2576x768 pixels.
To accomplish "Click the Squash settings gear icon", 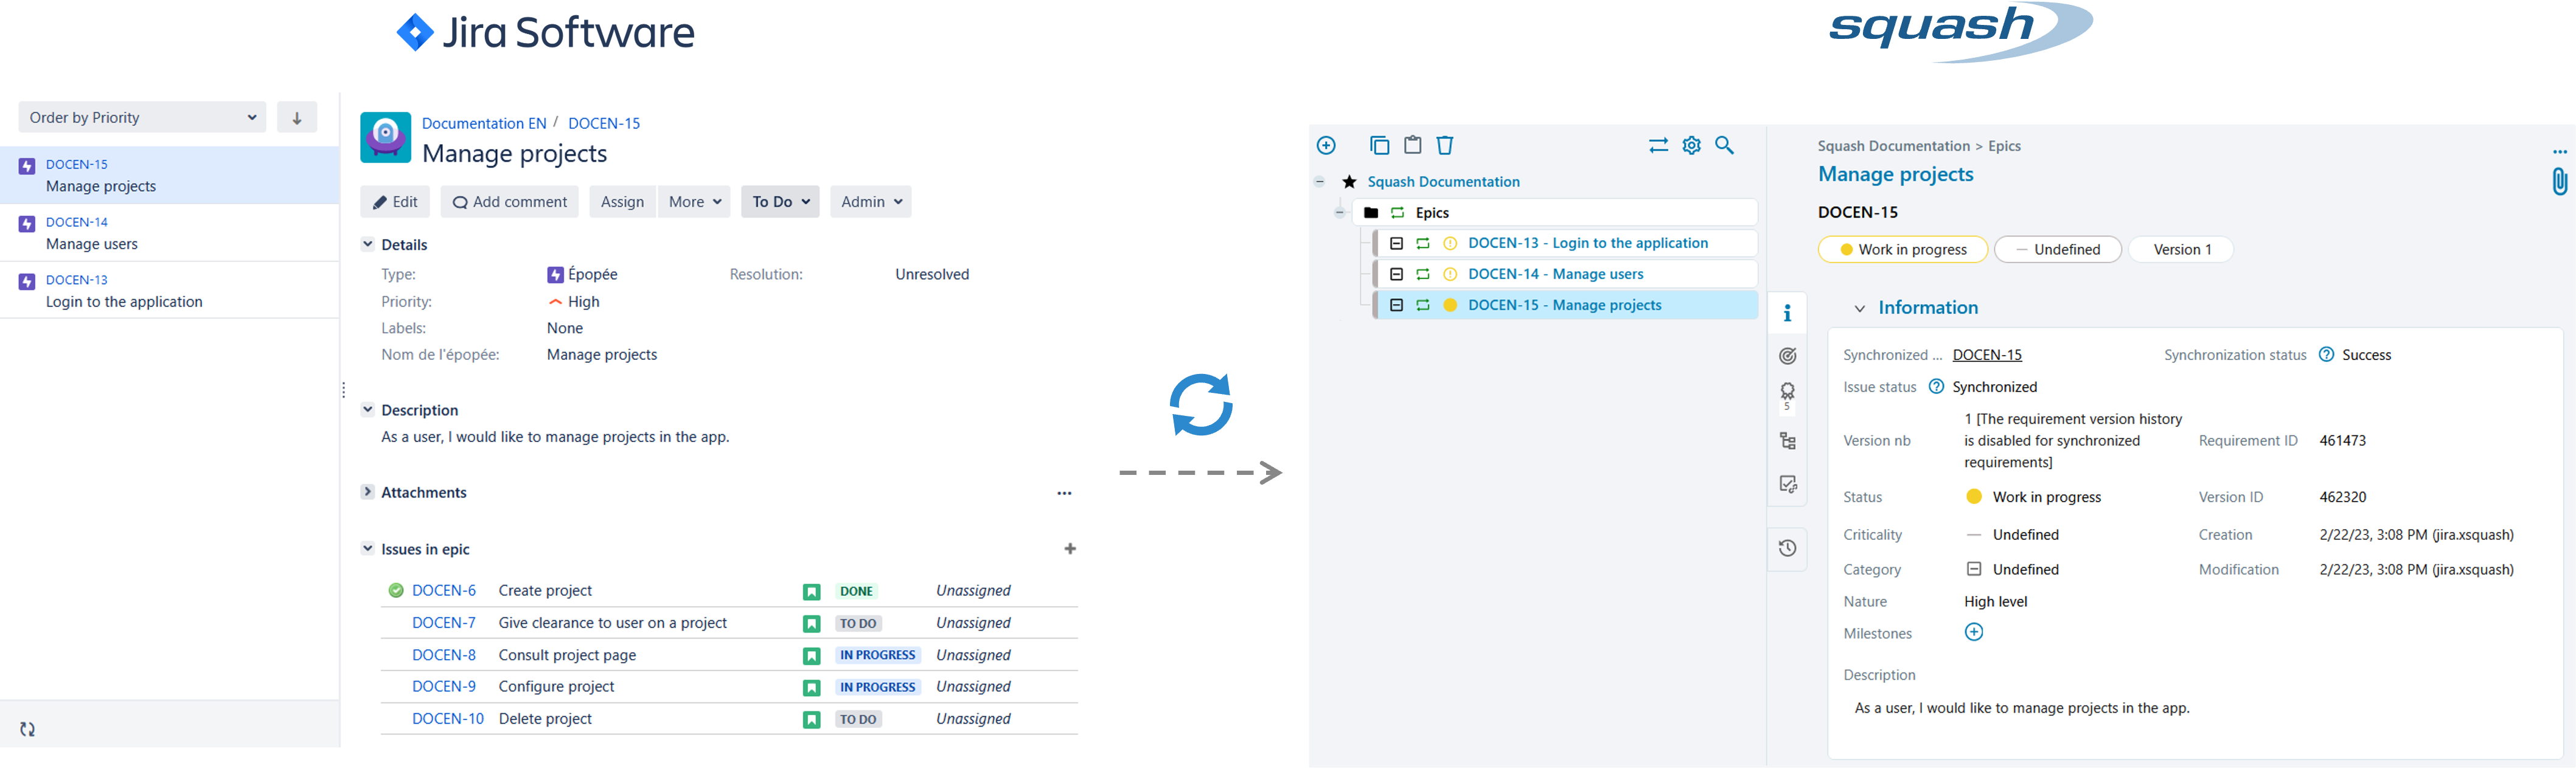I will [1692, 146].
